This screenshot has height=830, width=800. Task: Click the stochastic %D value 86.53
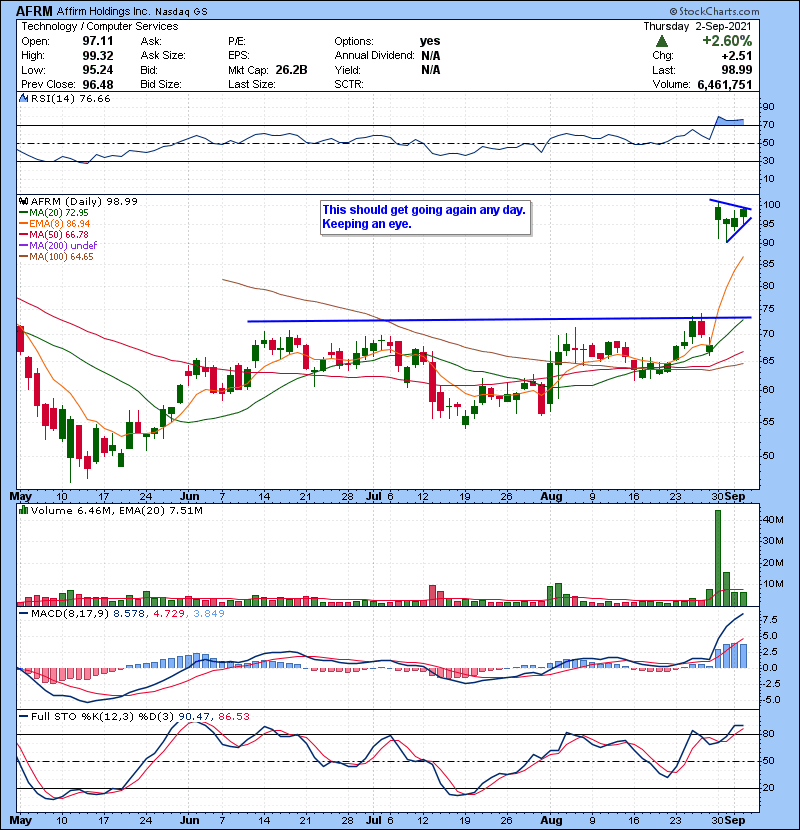click(233, 716)
